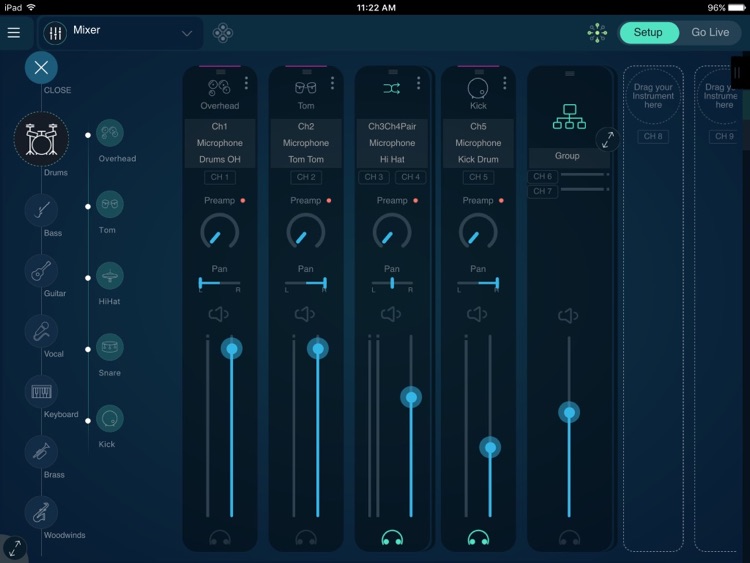The image size is (750, 563).
Task: Select the CH 5 input tag
Action: (x=478, y=177)
